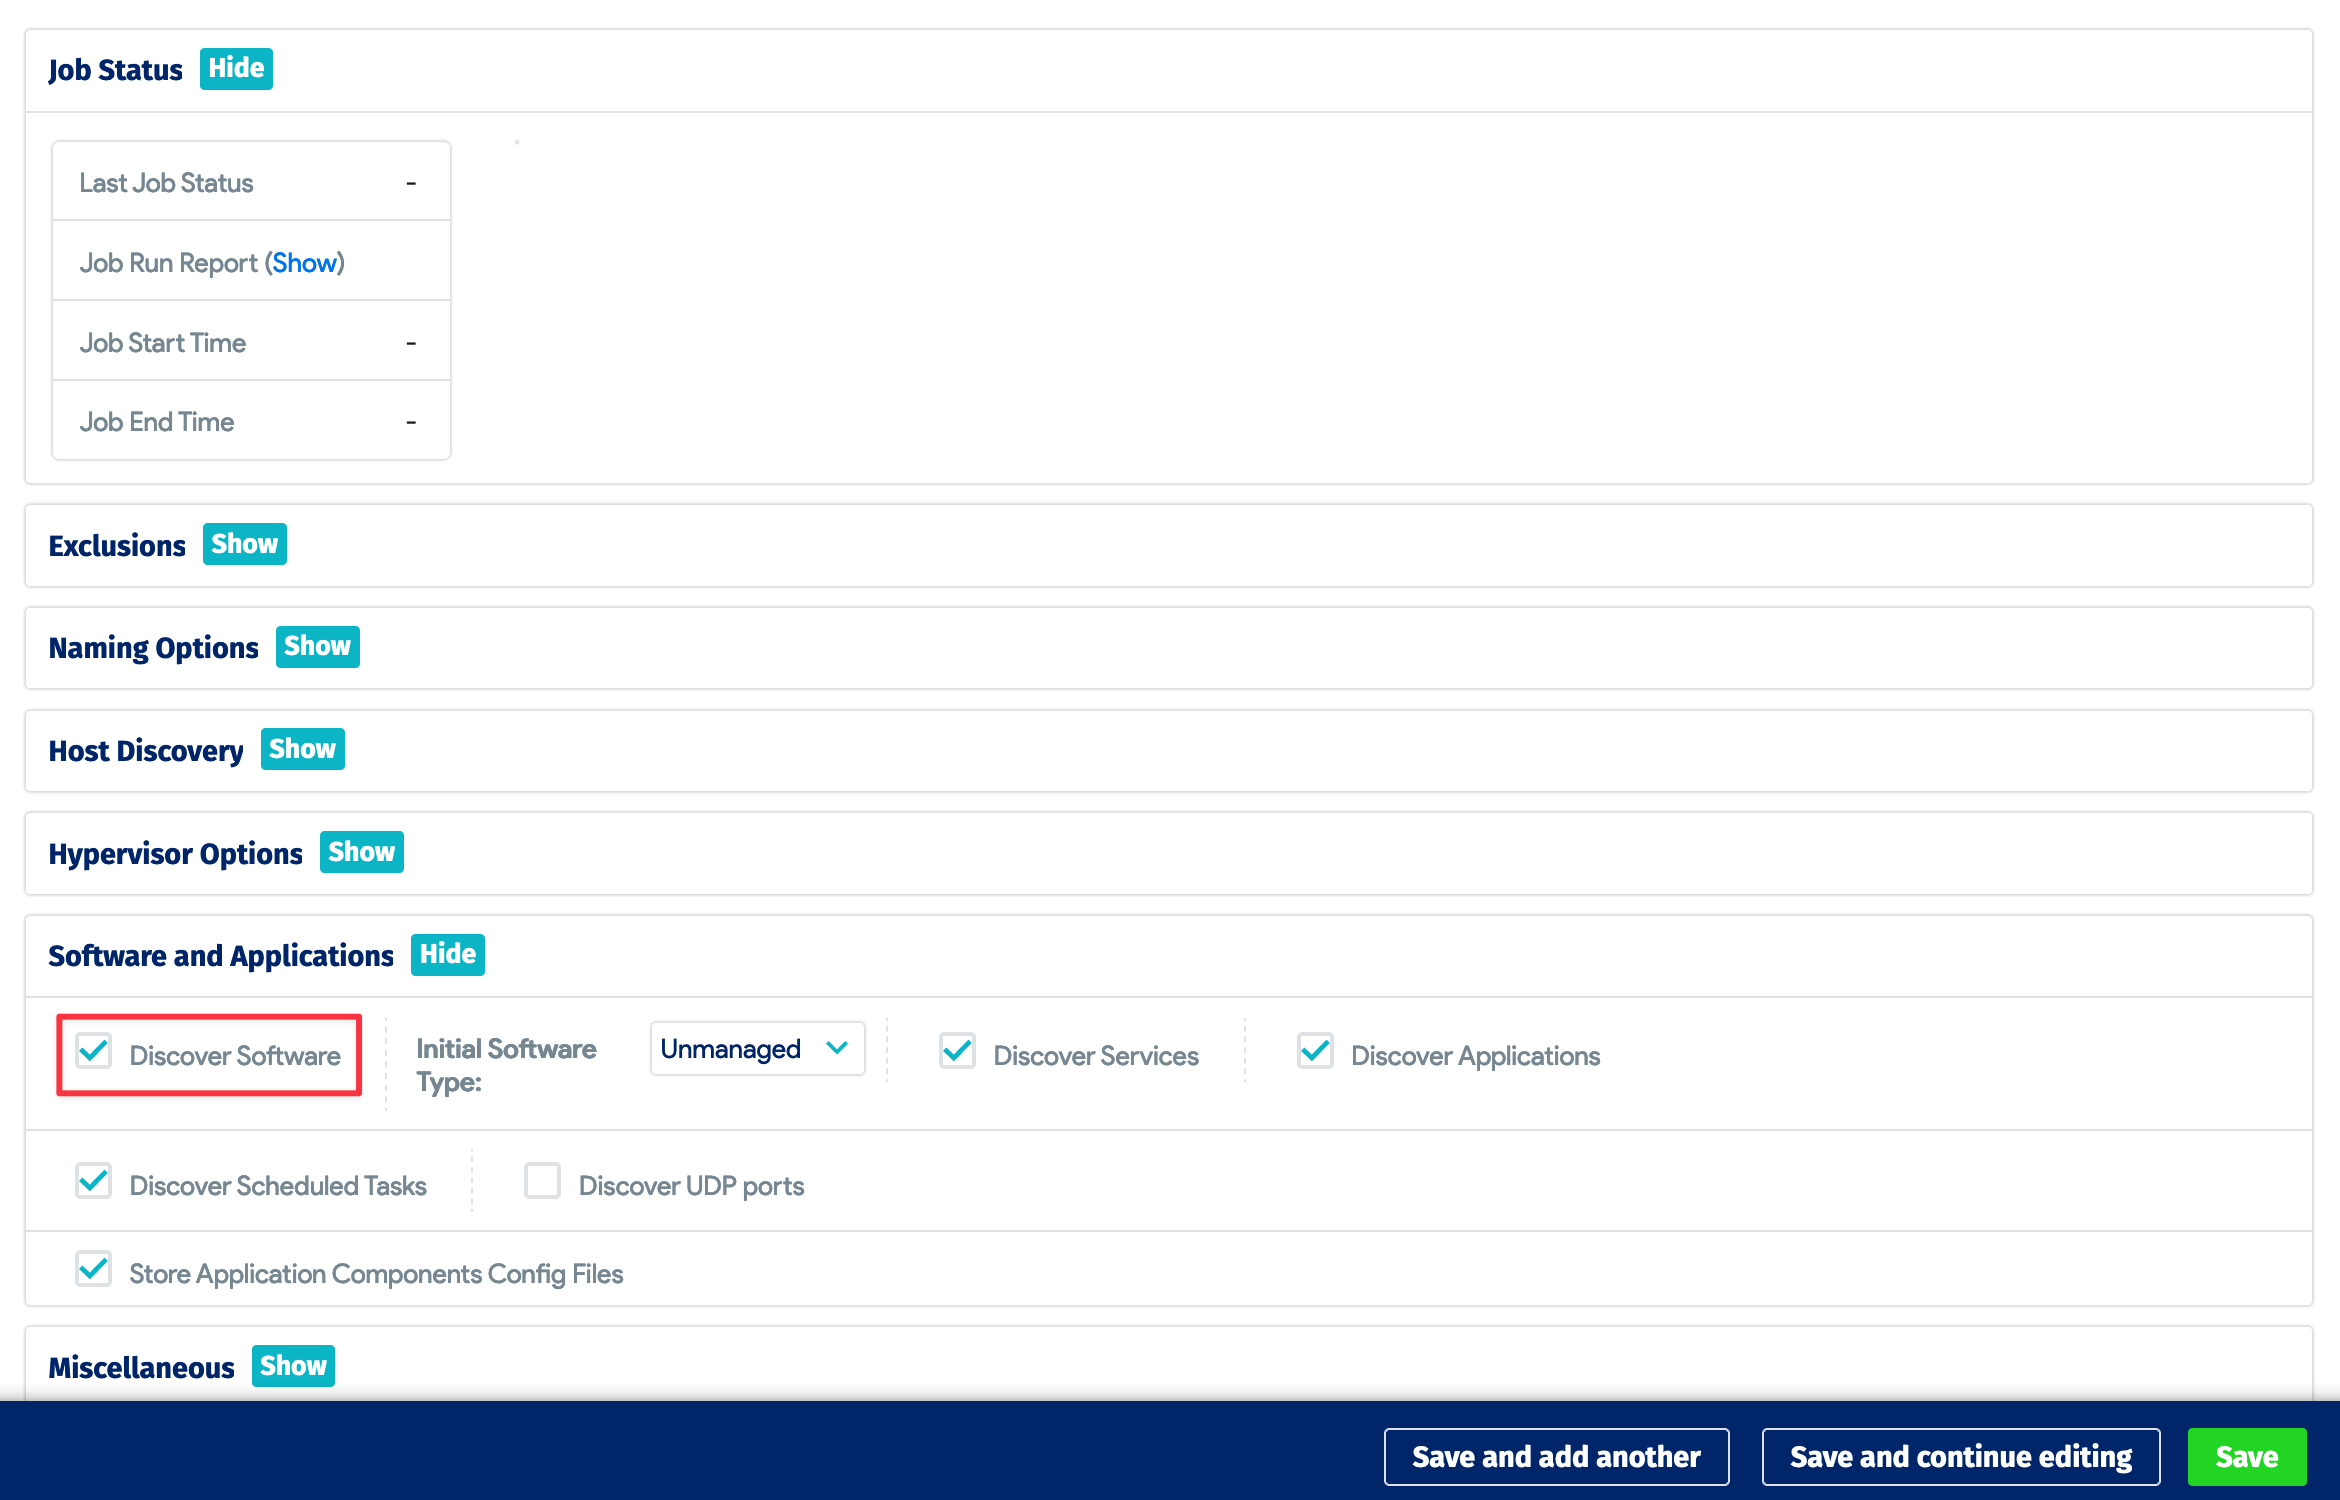Click the Job End Time label
The image size is (2340, 1500).
point(157,422)
